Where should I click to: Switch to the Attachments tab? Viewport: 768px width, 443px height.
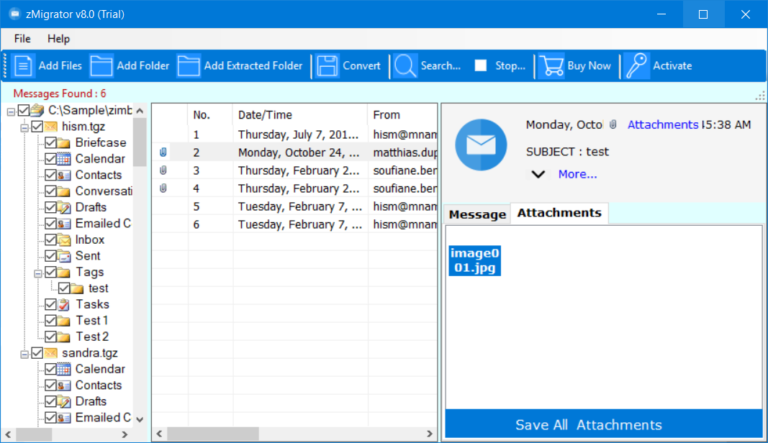coord(559,213)
